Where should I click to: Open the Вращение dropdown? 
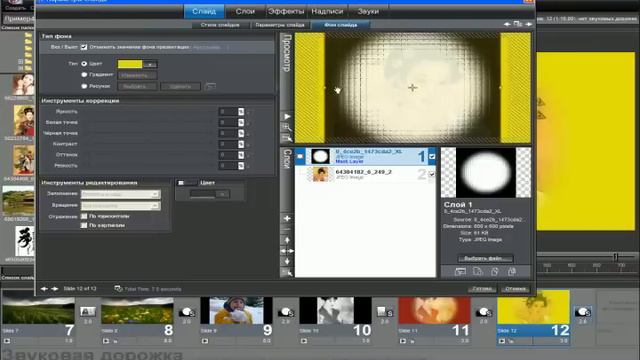pos(121,205)
